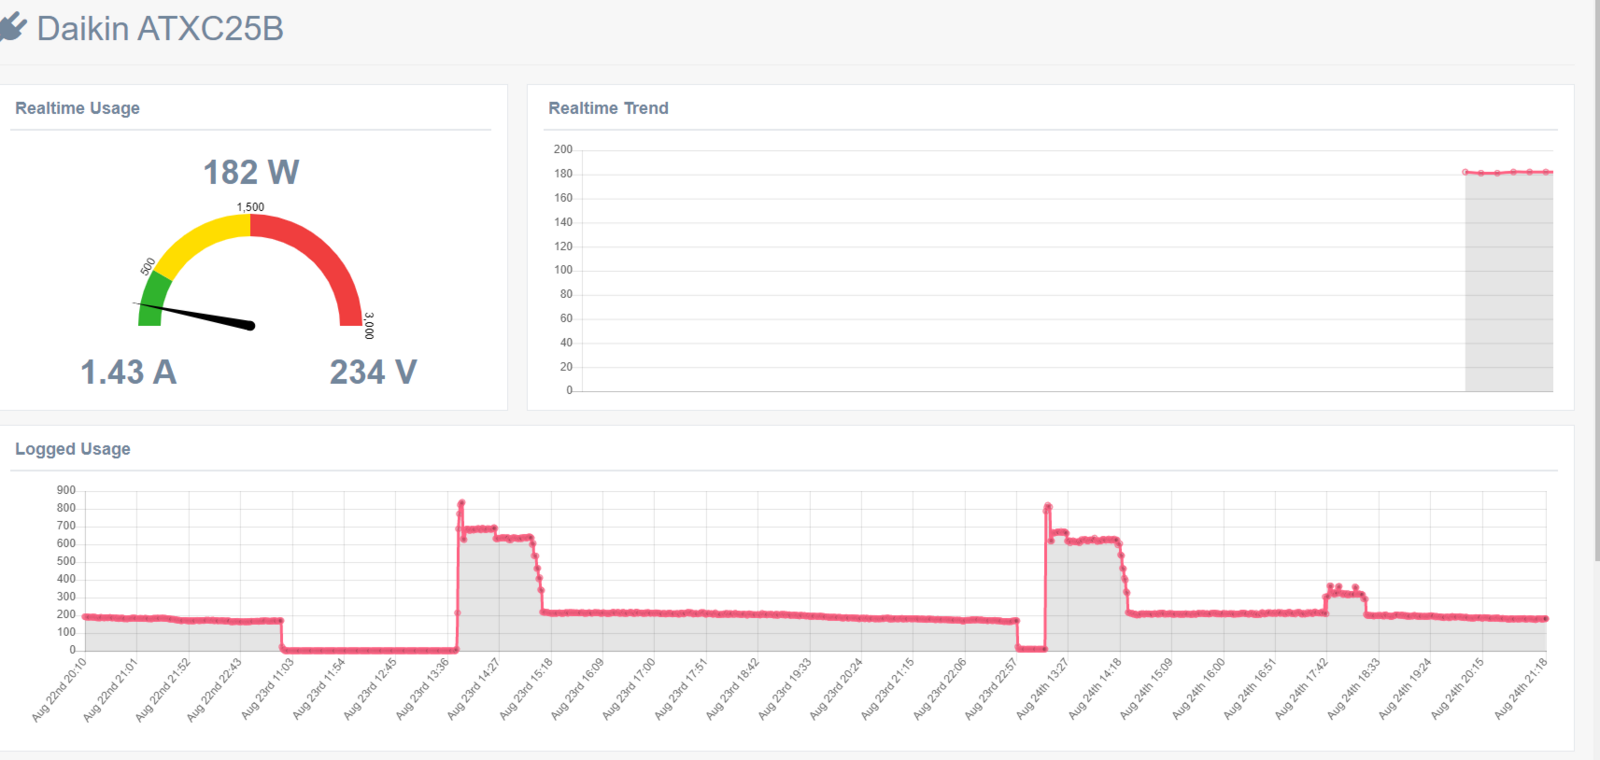Click the Aug 23rd 14:27 power spike peak
Image resolution: width=1600 pixels, height=760 pixels.
tap(461, 503)
